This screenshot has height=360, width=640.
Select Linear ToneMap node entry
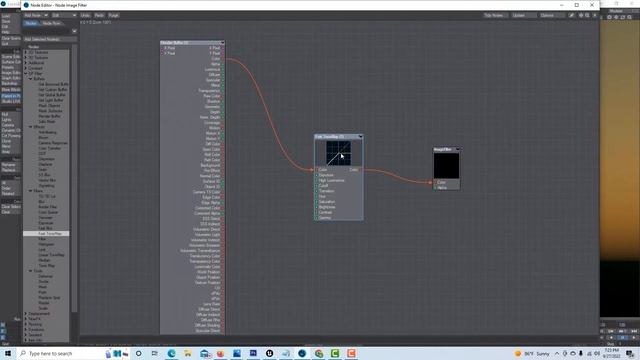pyautogui.click(x=51, y=255)
